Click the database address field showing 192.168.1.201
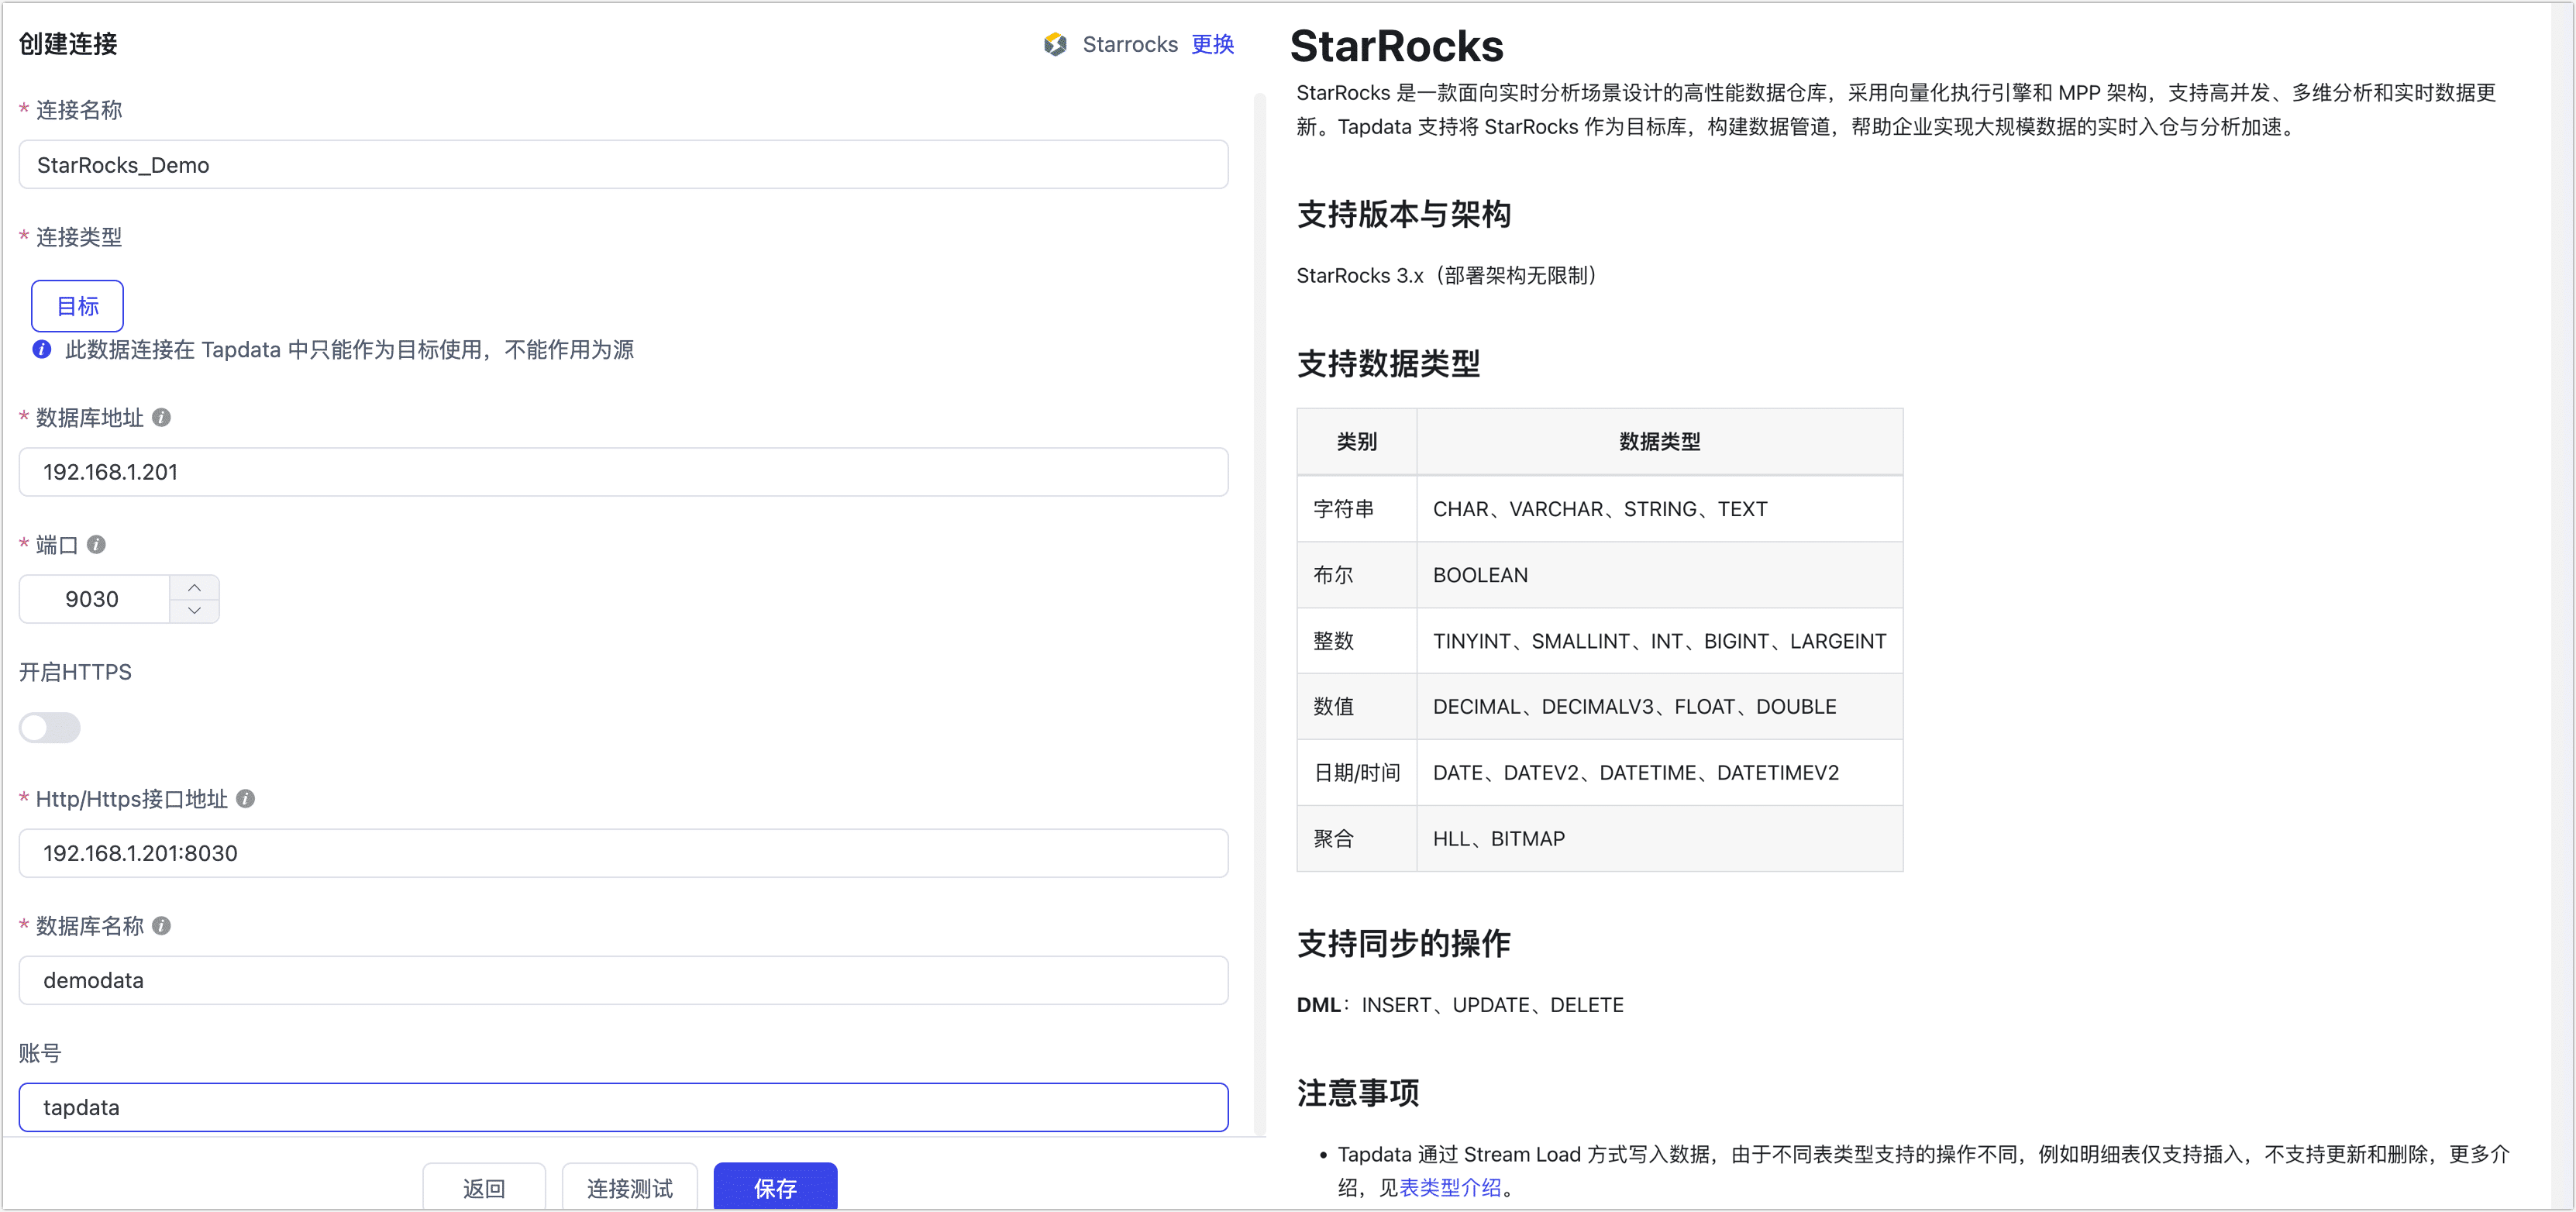Image resolution: width=2576 pixels, height=1212 pixels. coord(623,472)
